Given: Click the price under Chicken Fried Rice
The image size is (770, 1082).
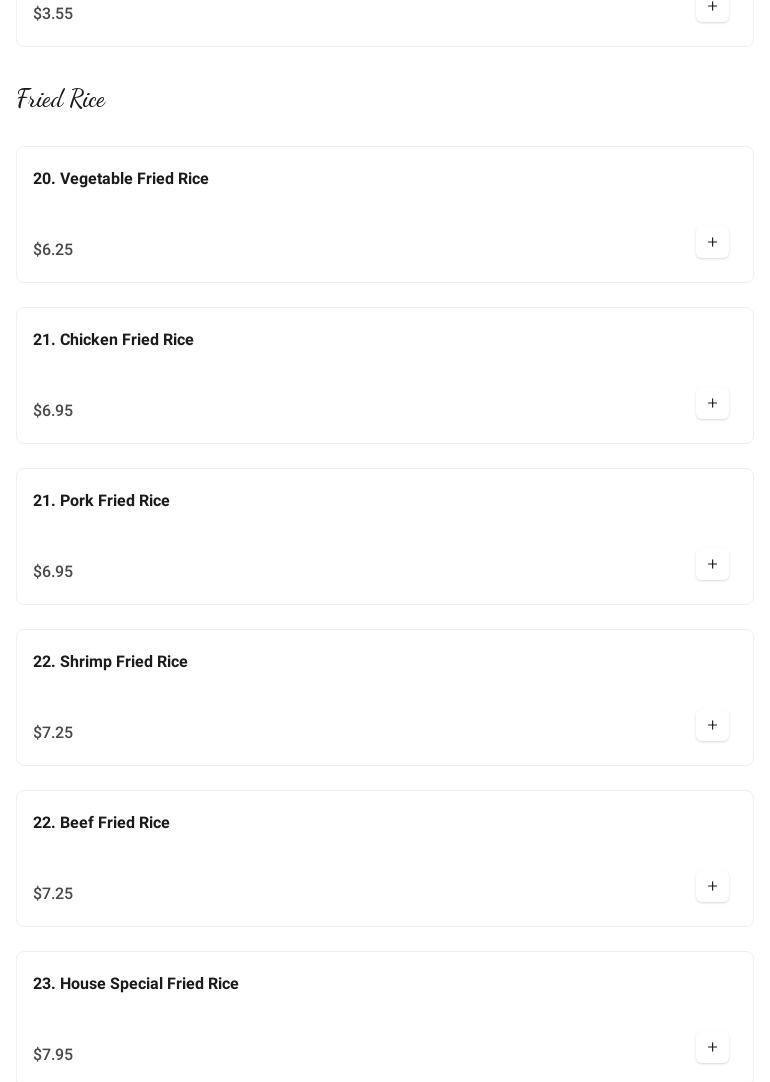Looking at the screenshot, I should click(x=53, y=411).
